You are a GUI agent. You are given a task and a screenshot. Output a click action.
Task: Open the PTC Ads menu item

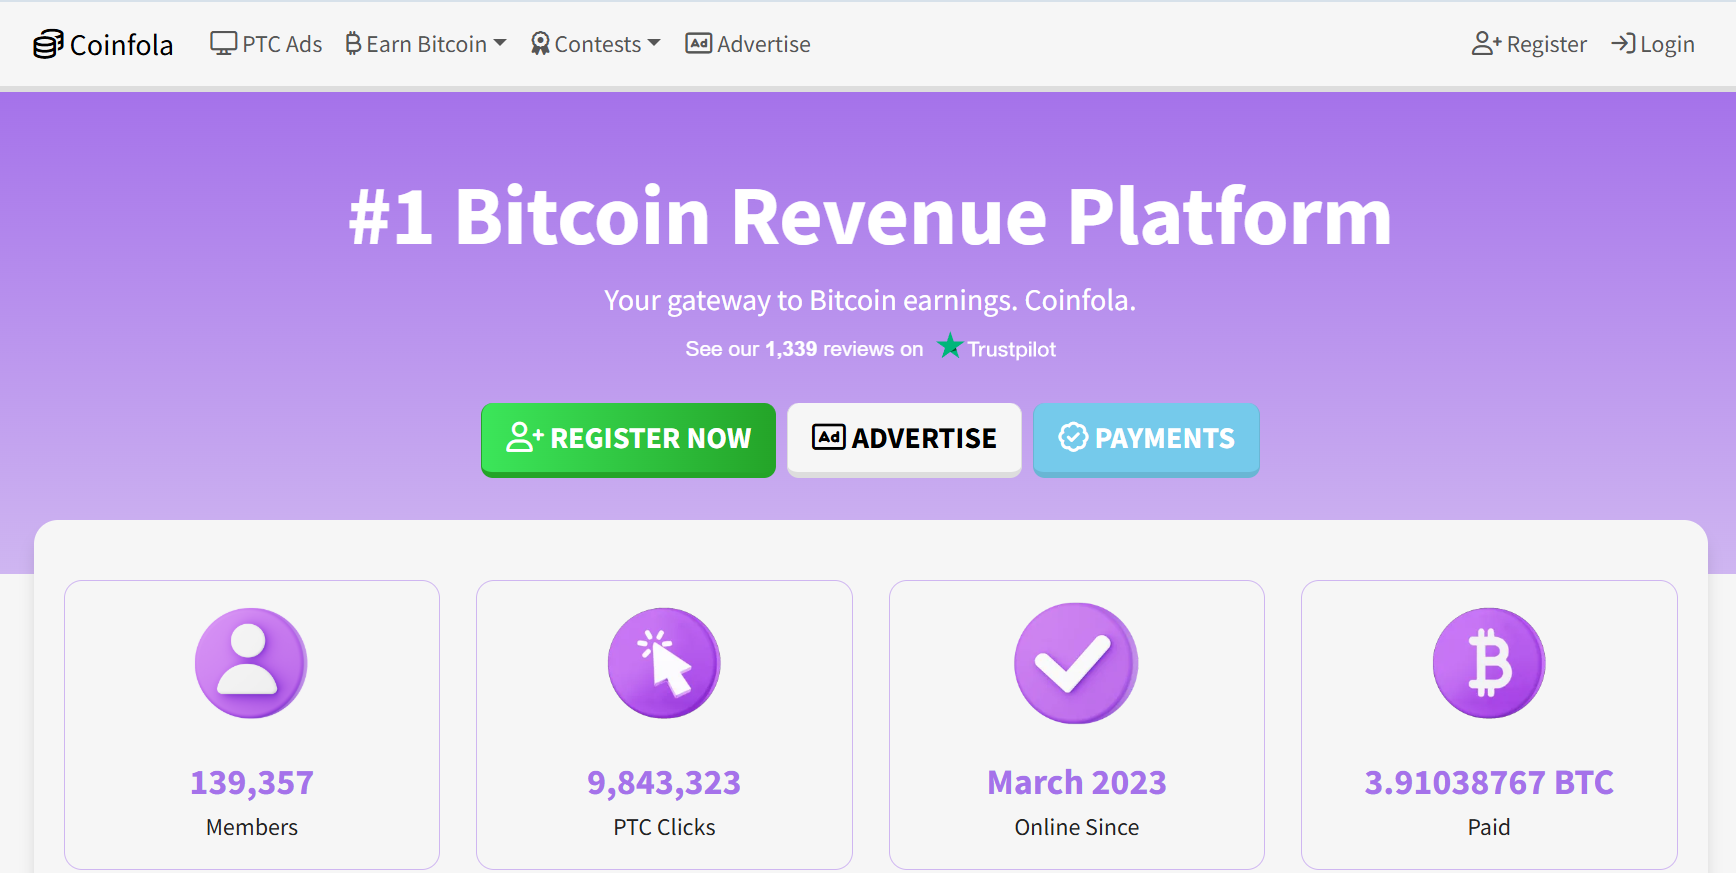pos(266,44)
